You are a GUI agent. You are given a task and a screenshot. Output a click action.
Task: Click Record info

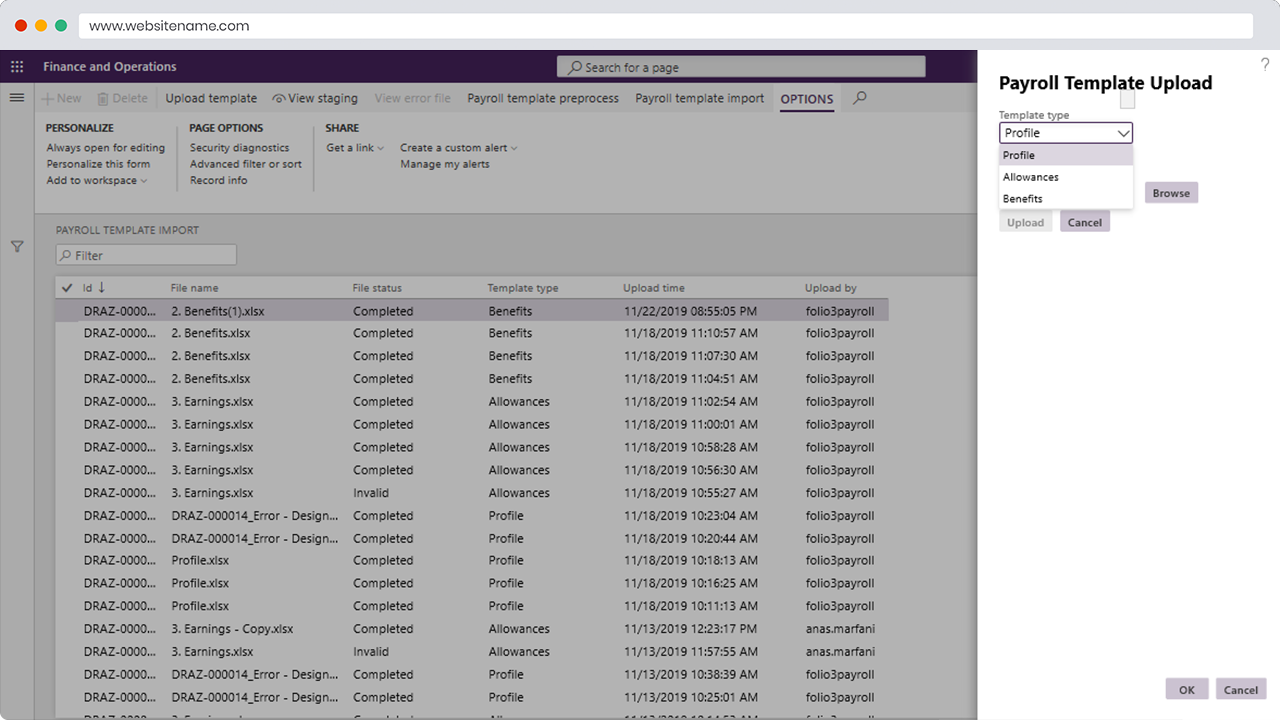218,181
